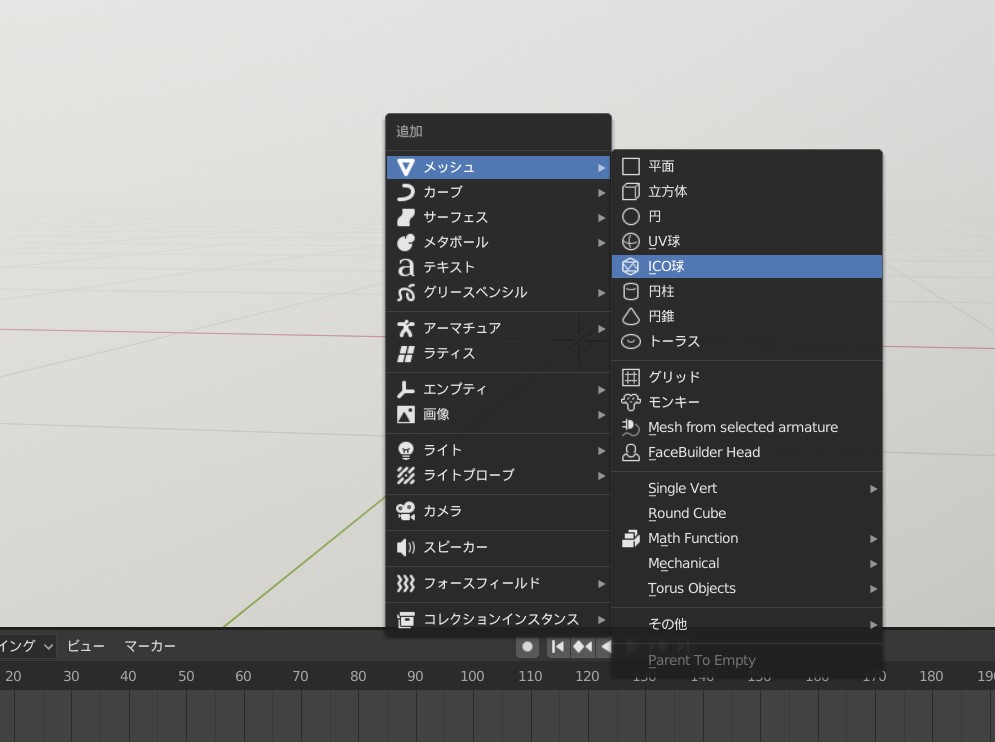Click the Ico sphere icon

(631, 266)
